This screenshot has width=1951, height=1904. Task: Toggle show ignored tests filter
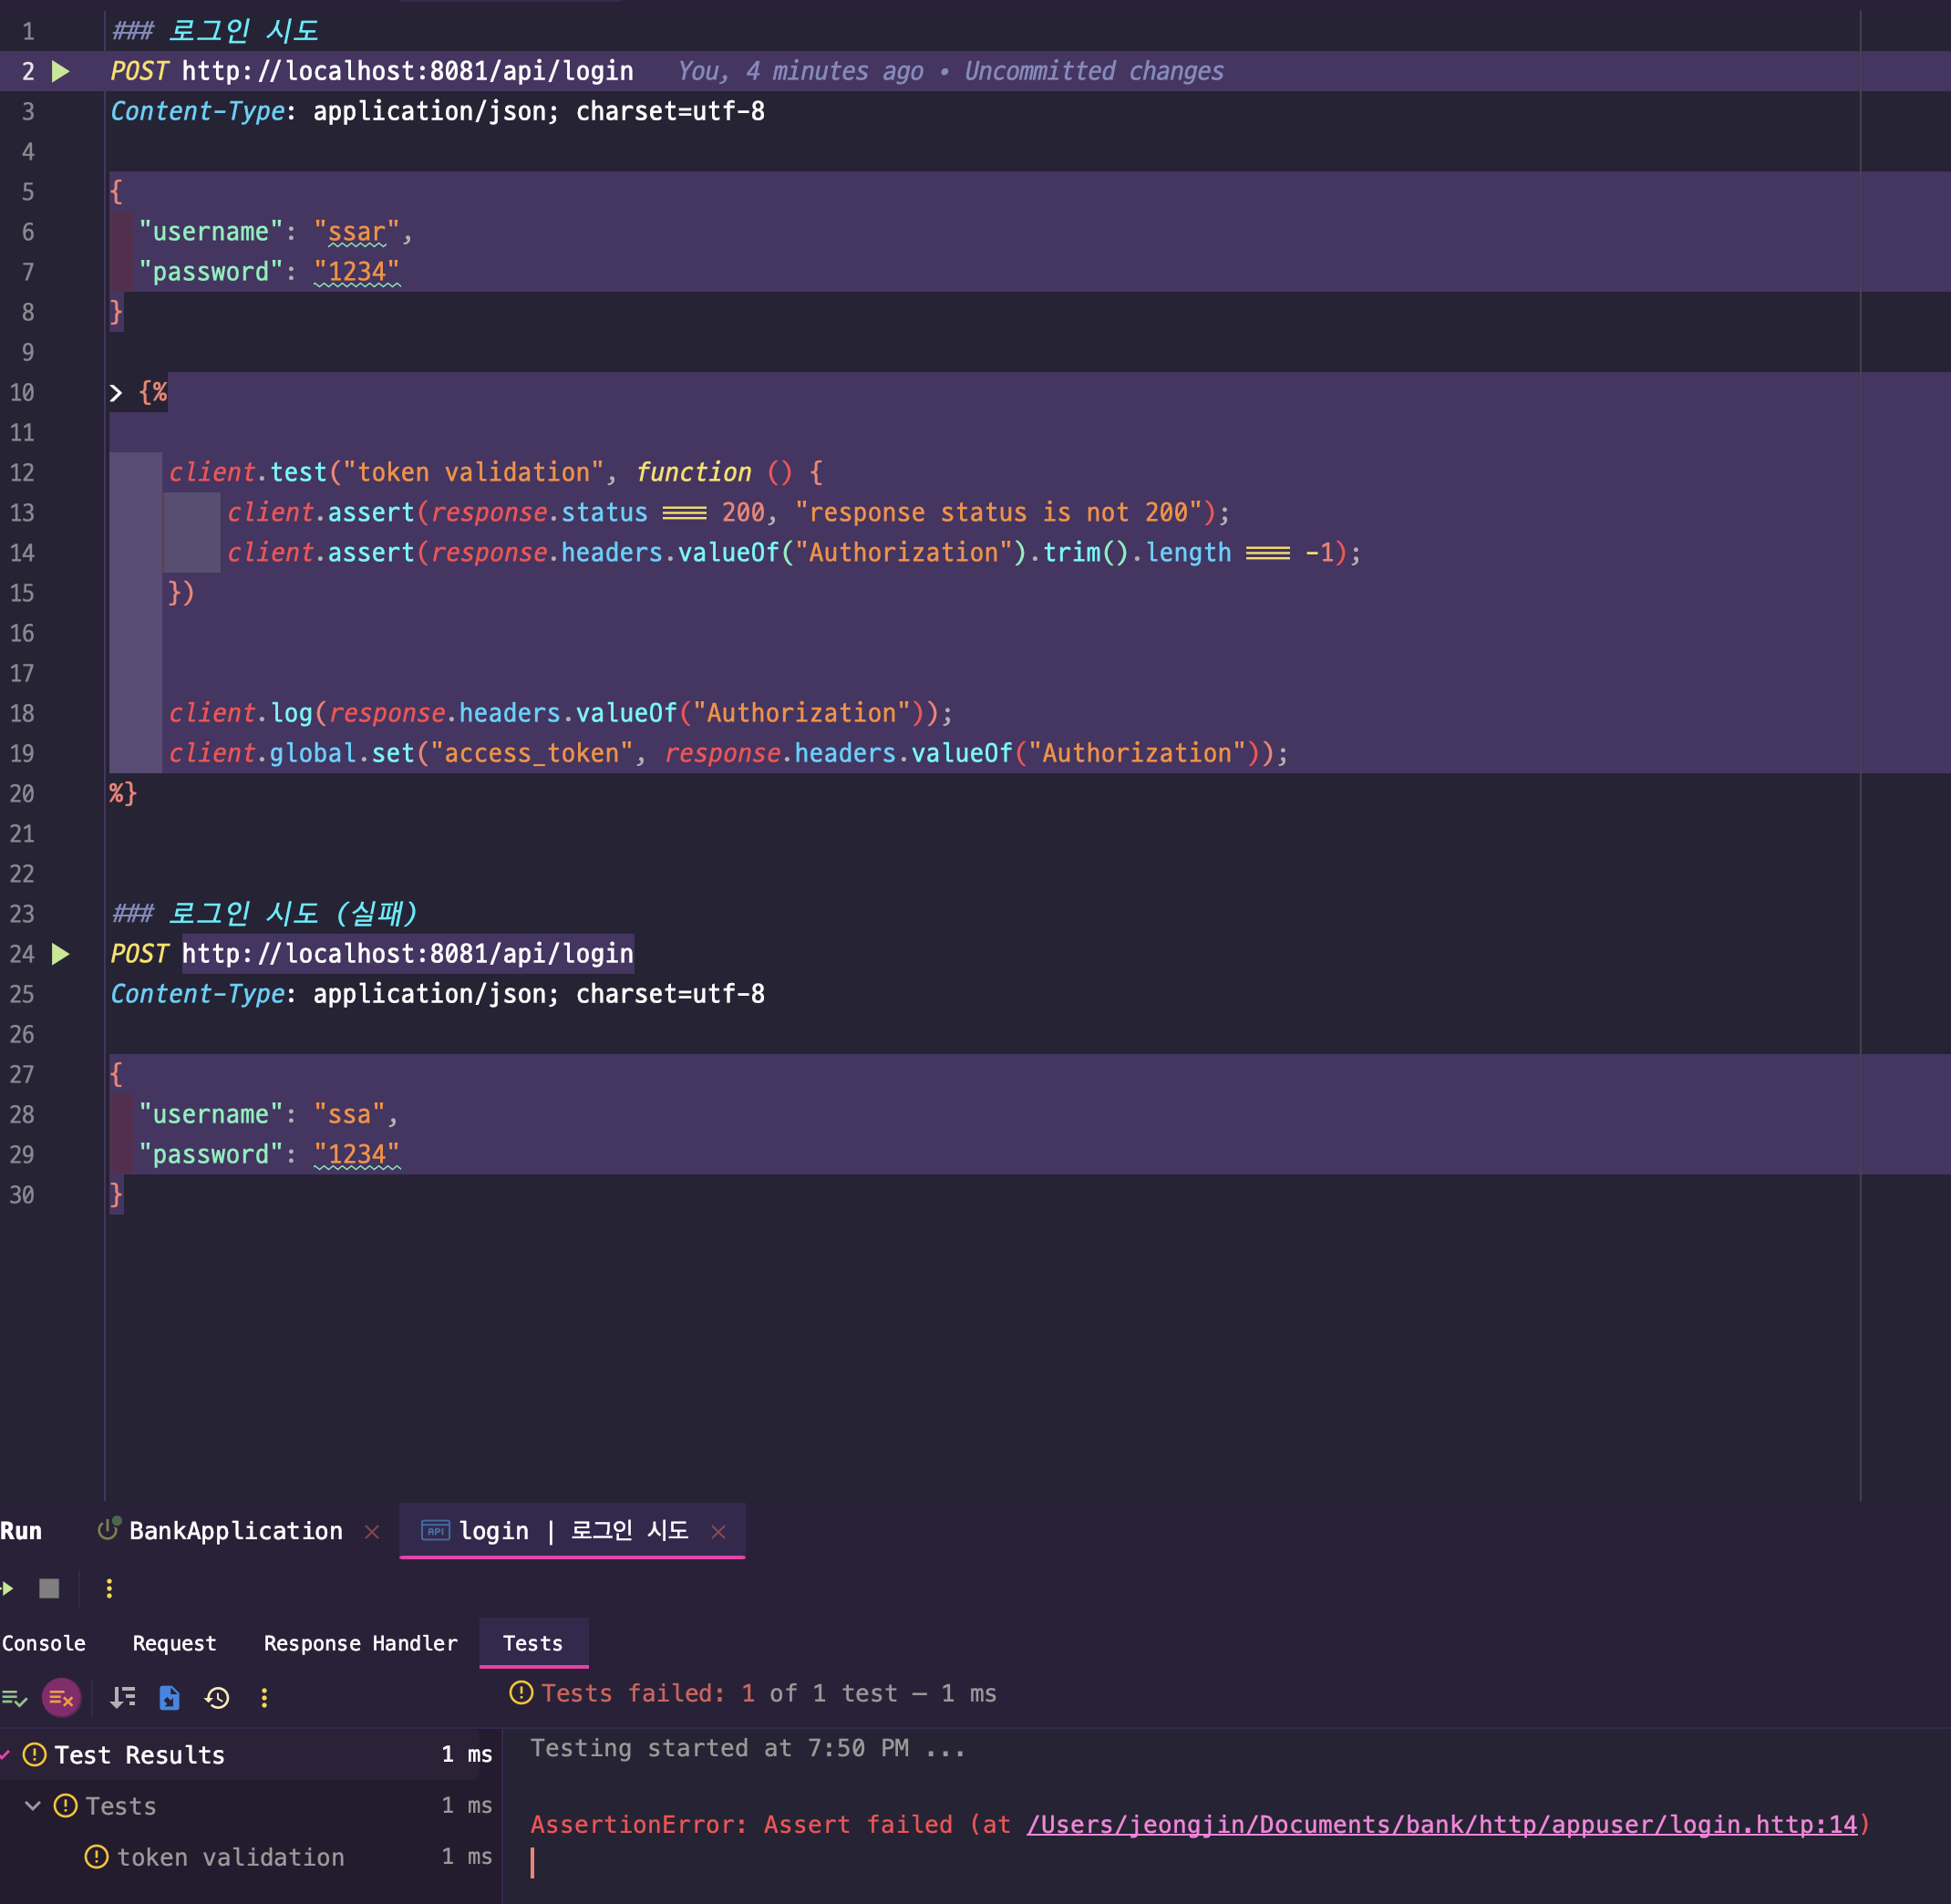62,1697
